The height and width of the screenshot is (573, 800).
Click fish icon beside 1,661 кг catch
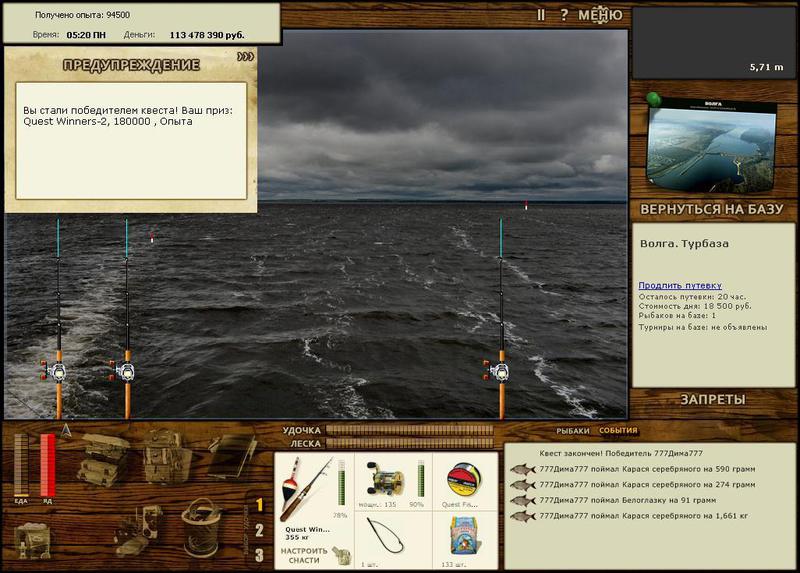pos(522,516)
